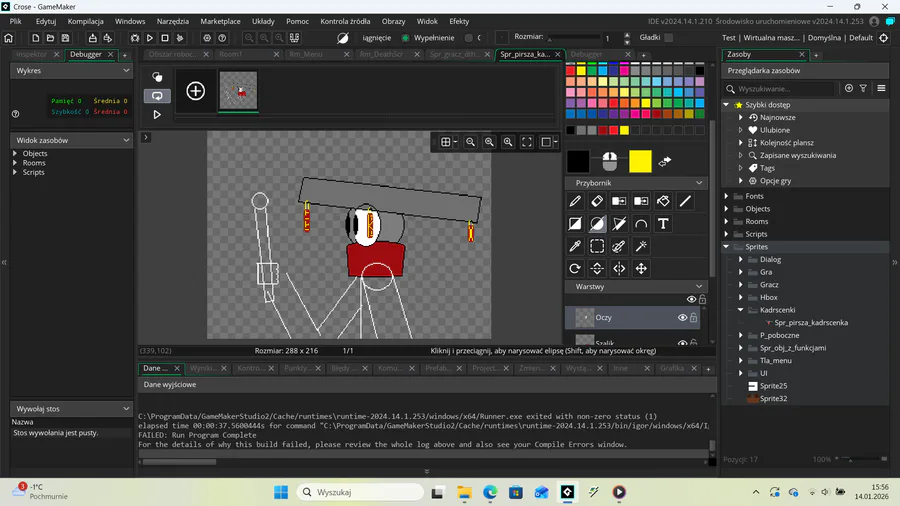Image resolution: width=900 pixels, height=506 pixels.
Task: Click the Save project toolbar icon
Action: tap(65, 38)
